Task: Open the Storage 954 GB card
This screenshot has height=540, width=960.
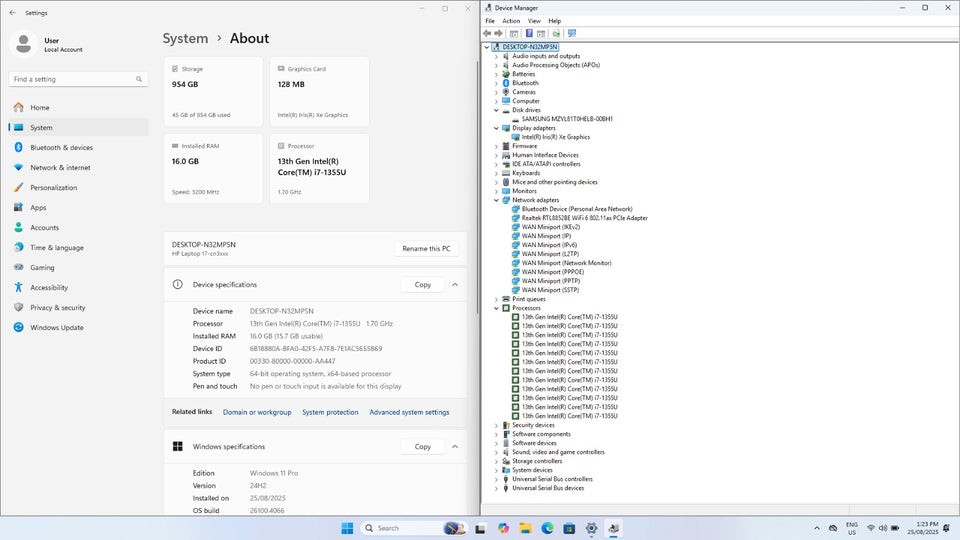Action: tap(213, 92)
